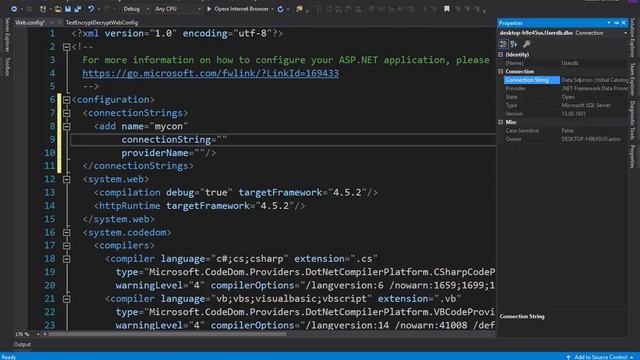Select the Version property row

566,114
